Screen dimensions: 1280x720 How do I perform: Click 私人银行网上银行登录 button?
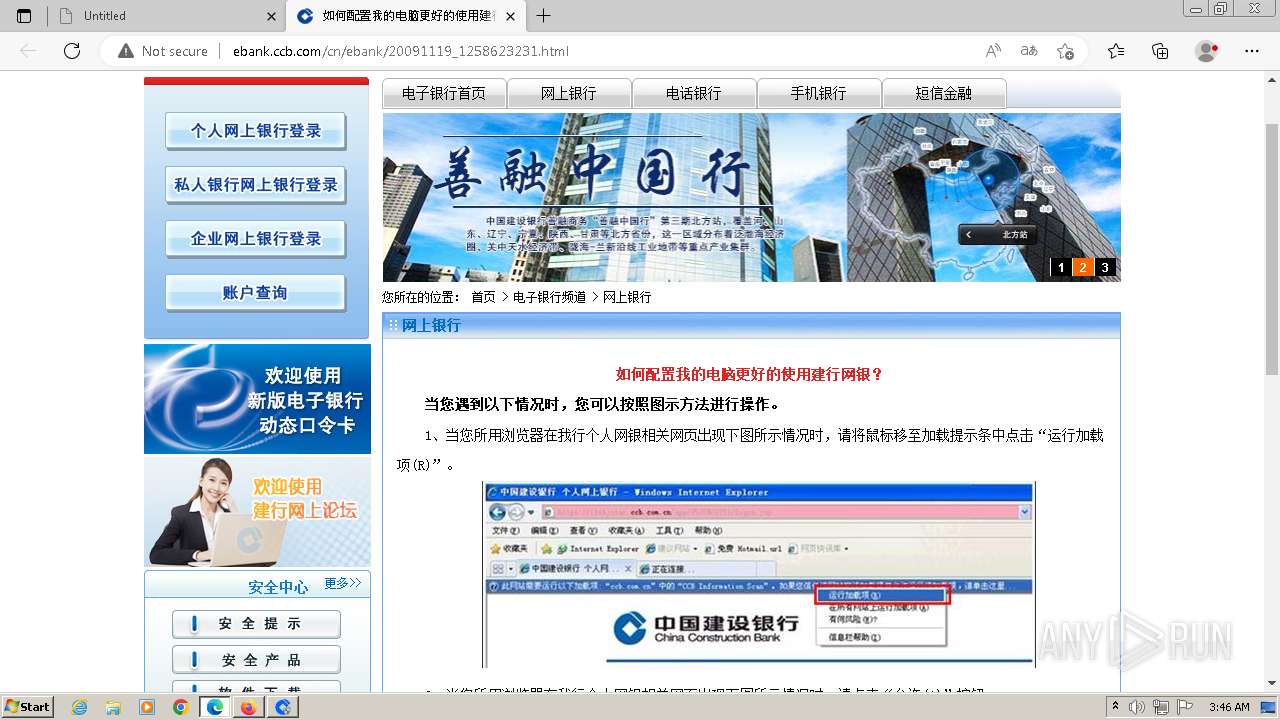pyautogui.click(x=256, y=185)
